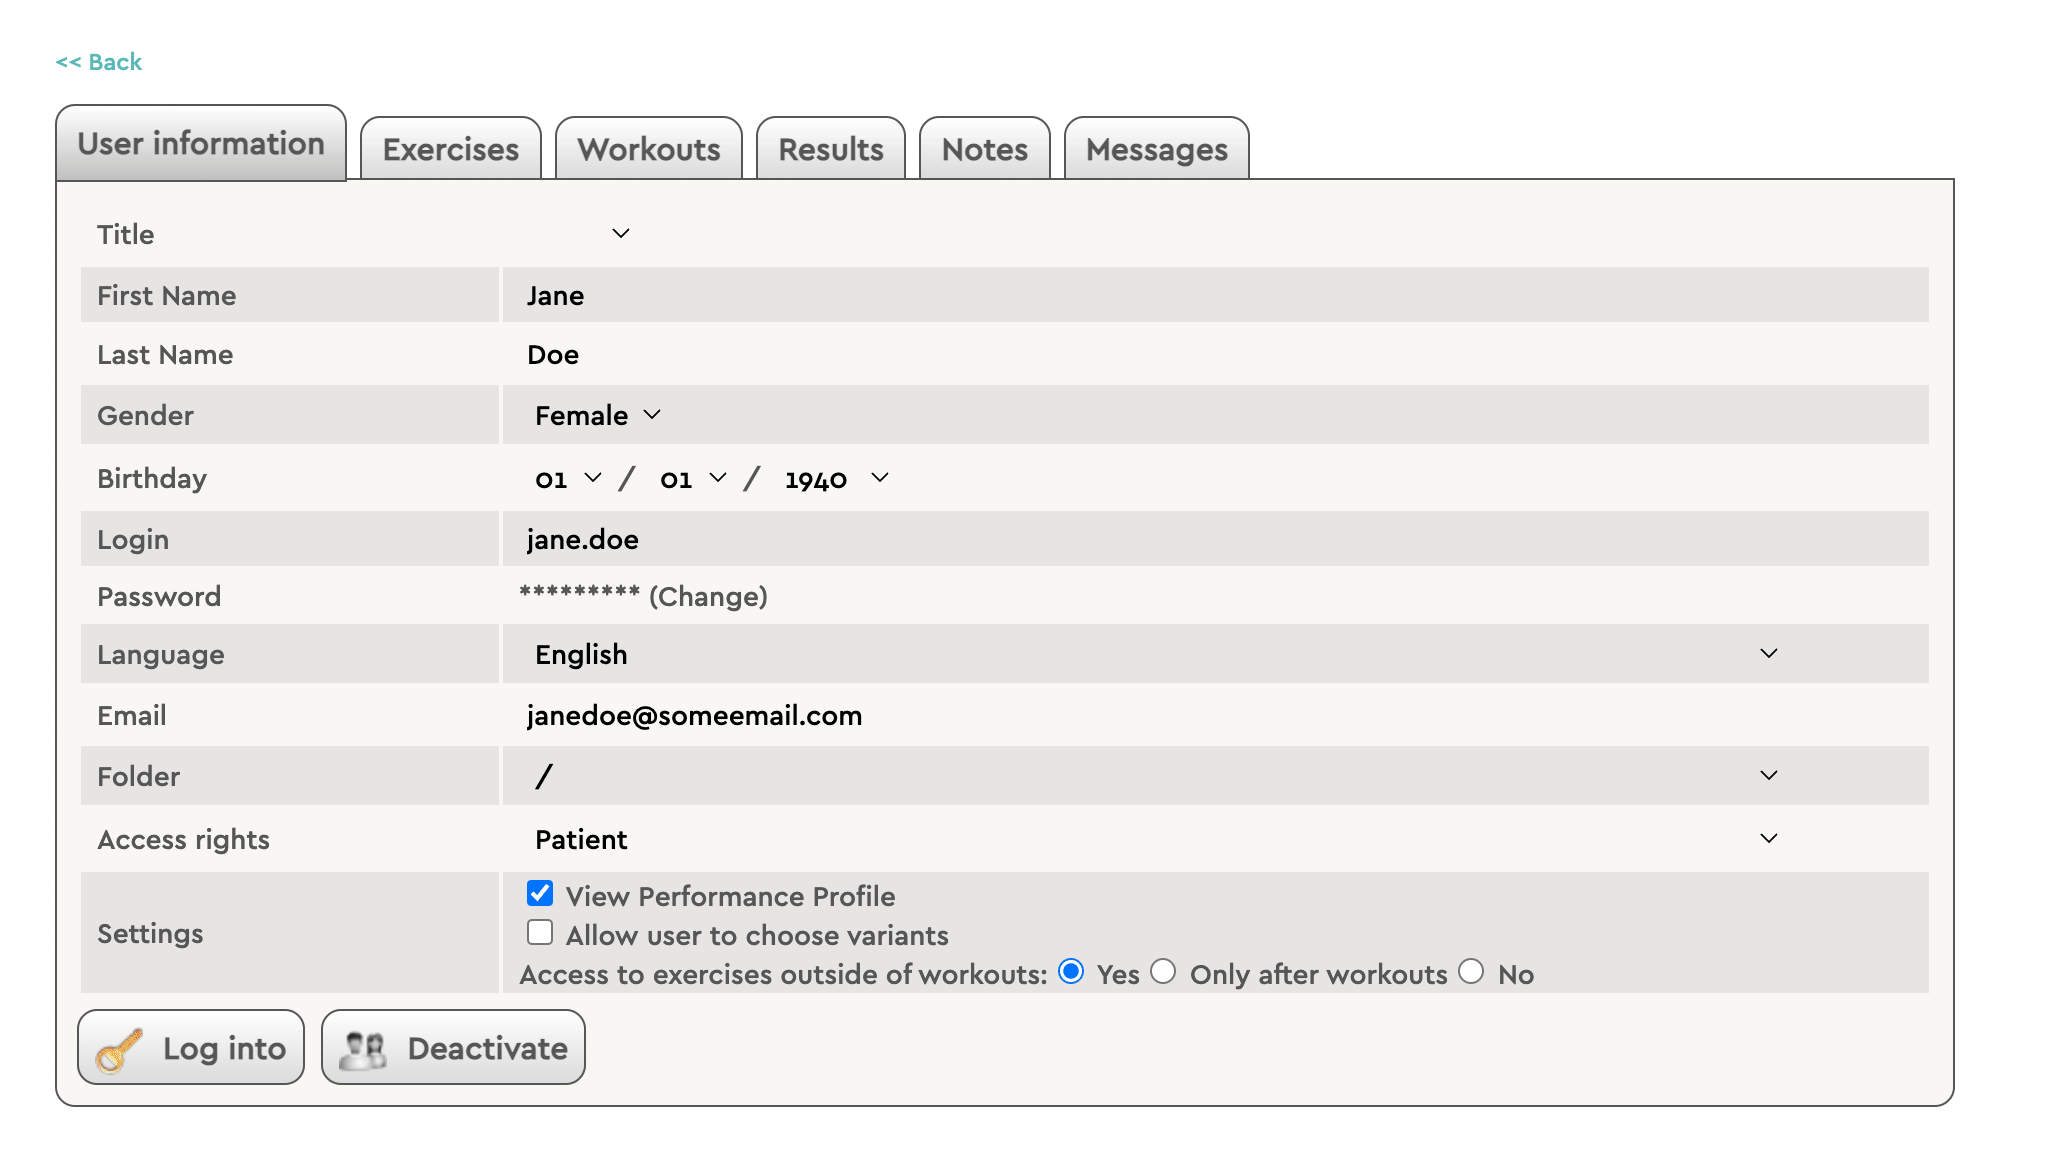Go to the Messages tab
Viewport: 2058px width, 1176px height.
tap(1157, 149)
